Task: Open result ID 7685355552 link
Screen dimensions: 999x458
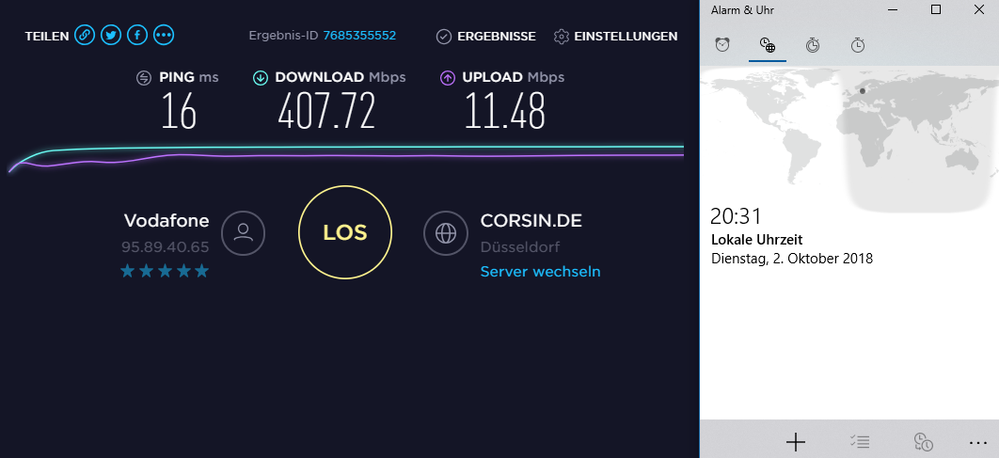Action: 359,36
